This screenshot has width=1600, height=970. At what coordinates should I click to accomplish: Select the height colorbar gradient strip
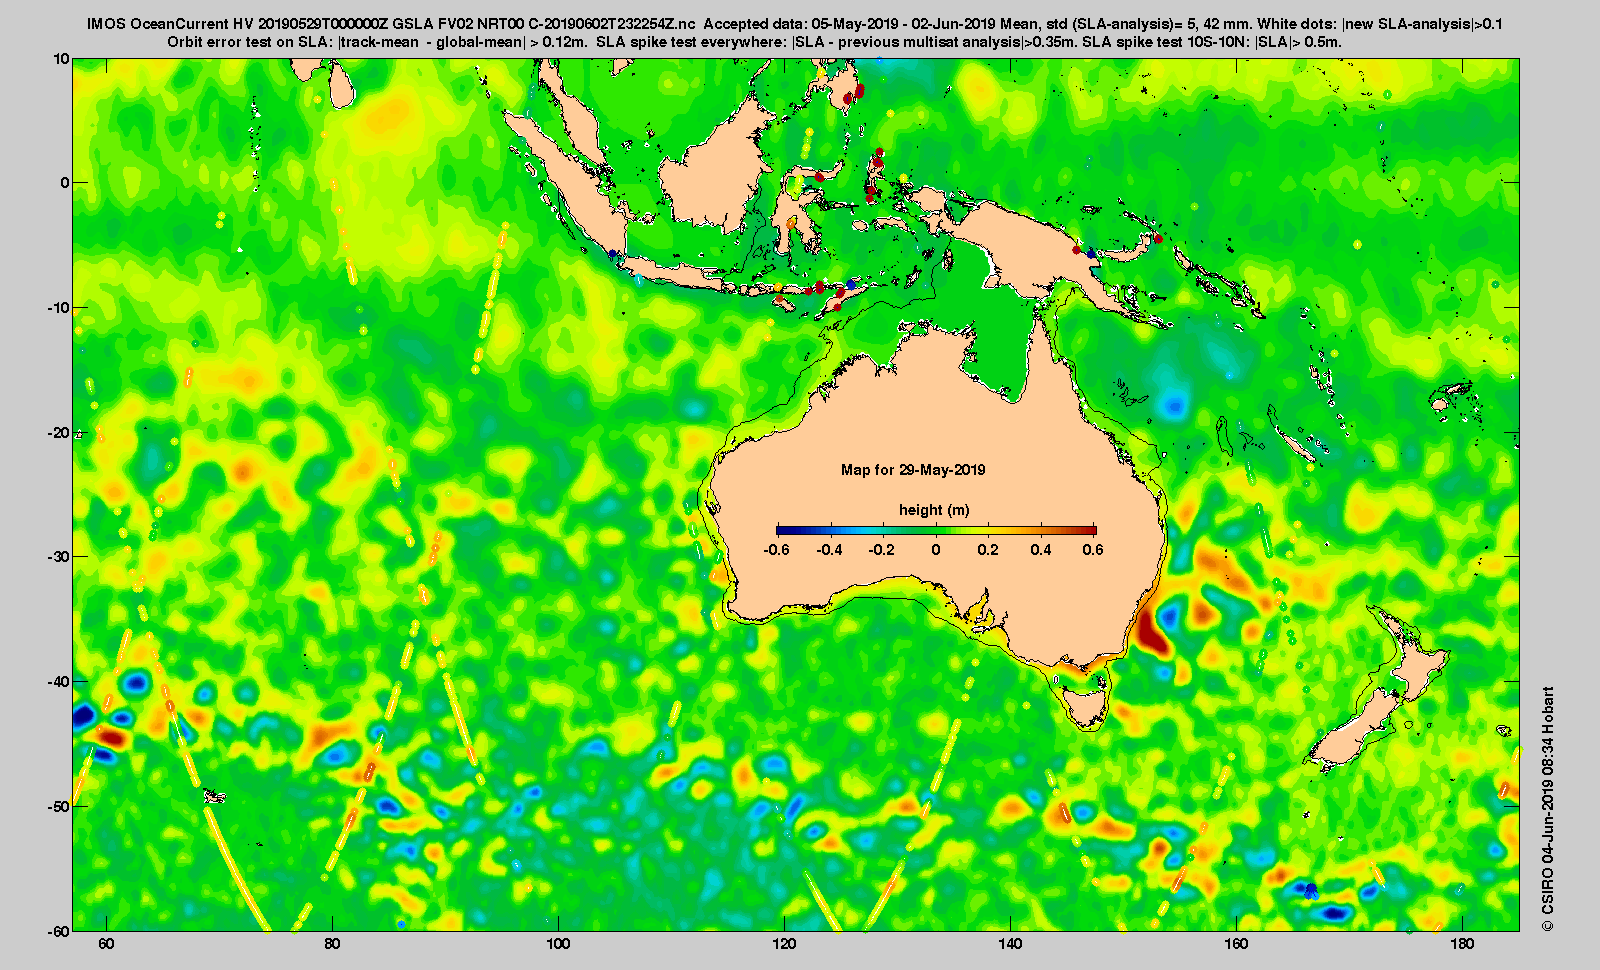pos(936,530)
